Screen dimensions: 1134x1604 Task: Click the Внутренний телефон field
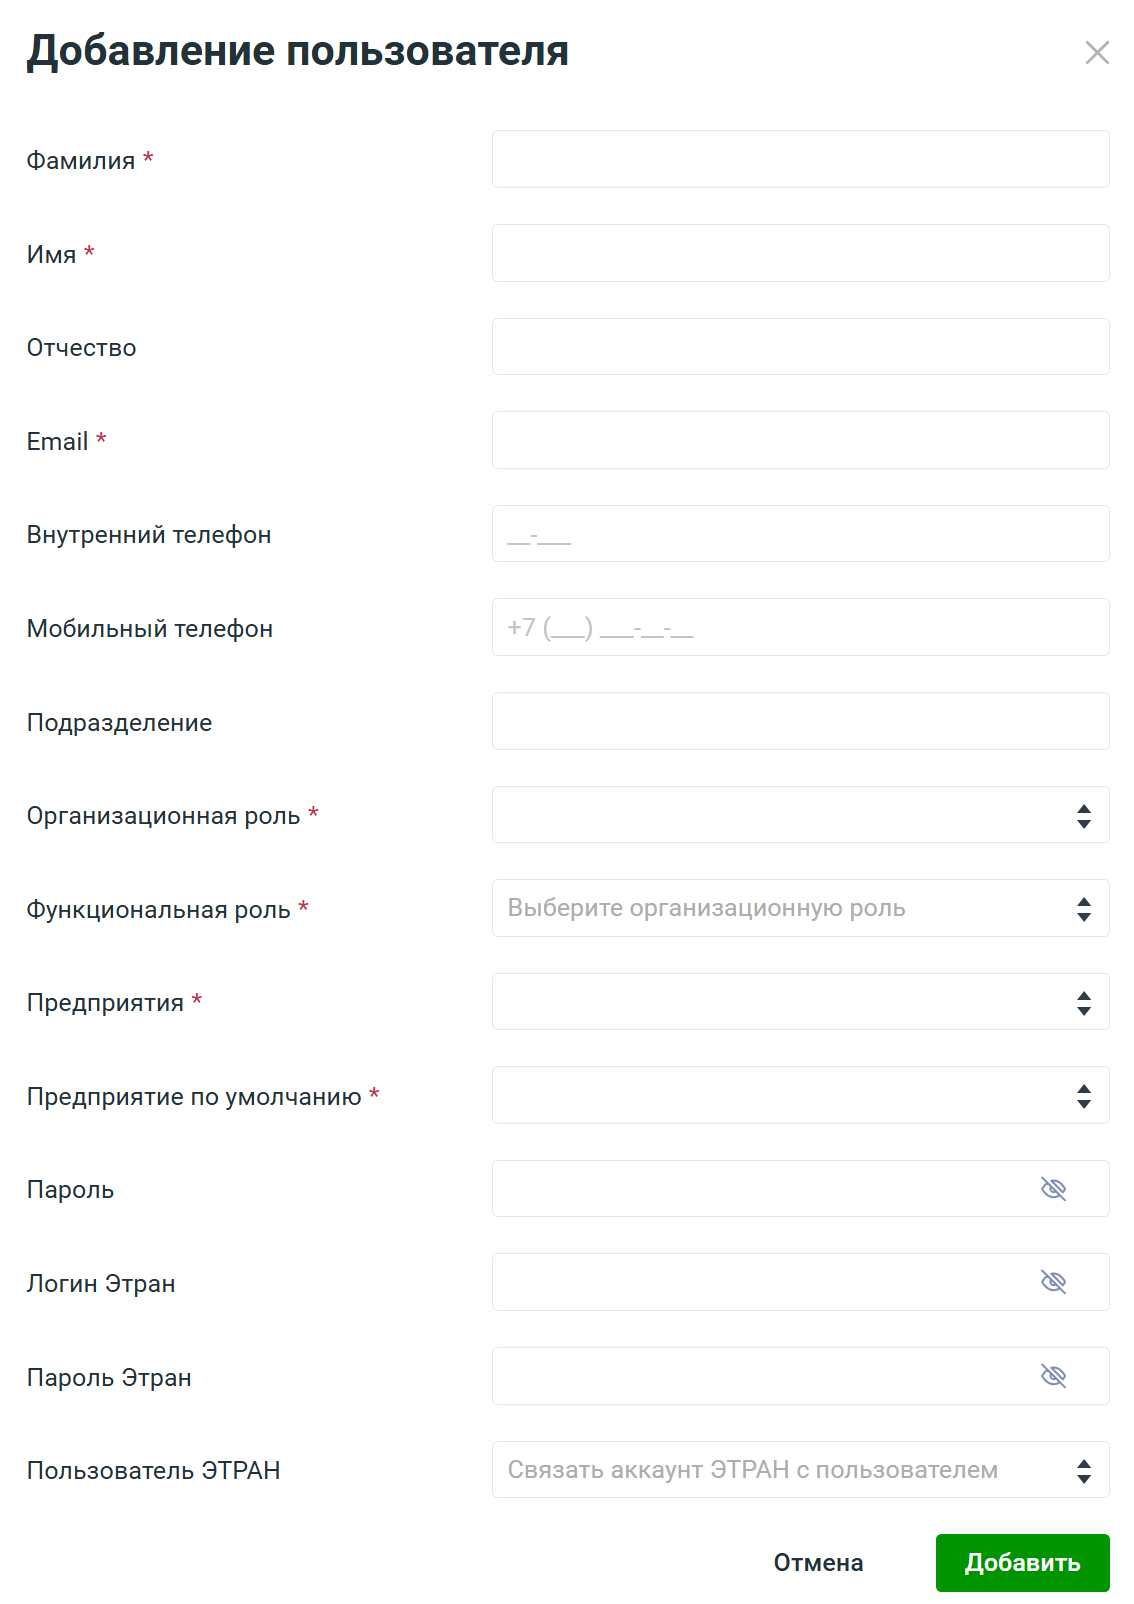coord(800,534)
